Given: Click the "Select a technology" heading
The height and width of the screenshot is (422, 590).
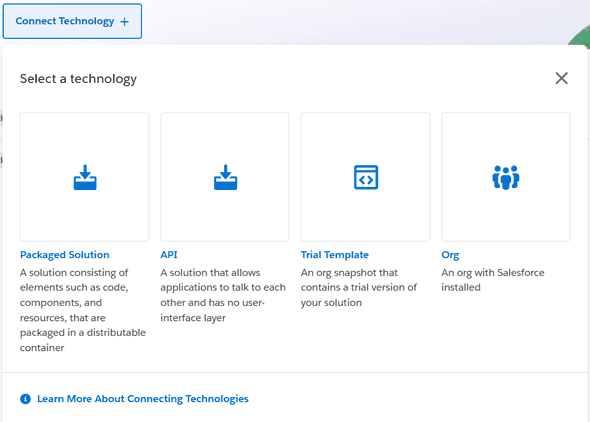Looking at the screenshot, I should coord(78,79).
